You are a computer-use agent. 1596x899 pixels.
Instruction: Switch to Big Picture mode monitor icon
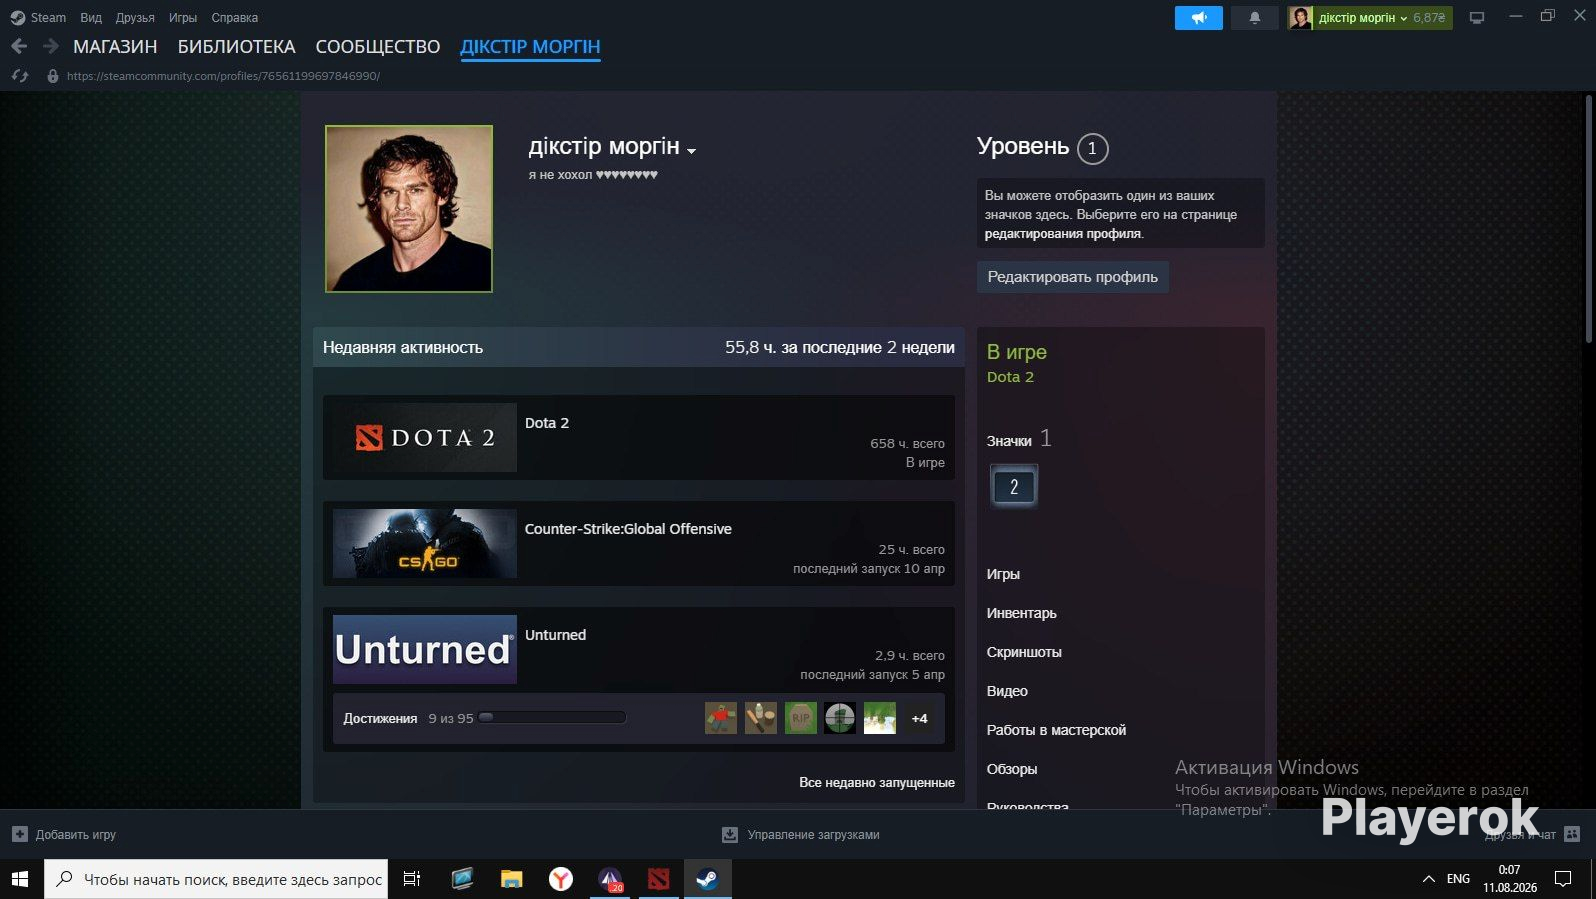[1476, 17]
